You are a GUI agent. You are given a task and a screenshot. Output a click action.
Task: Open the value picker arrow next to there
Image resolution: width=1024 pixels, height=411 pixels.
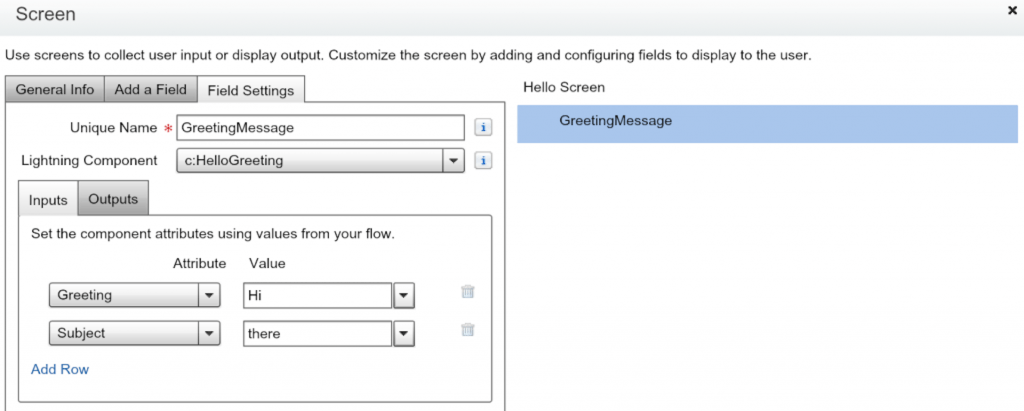[x=403, y=334]
